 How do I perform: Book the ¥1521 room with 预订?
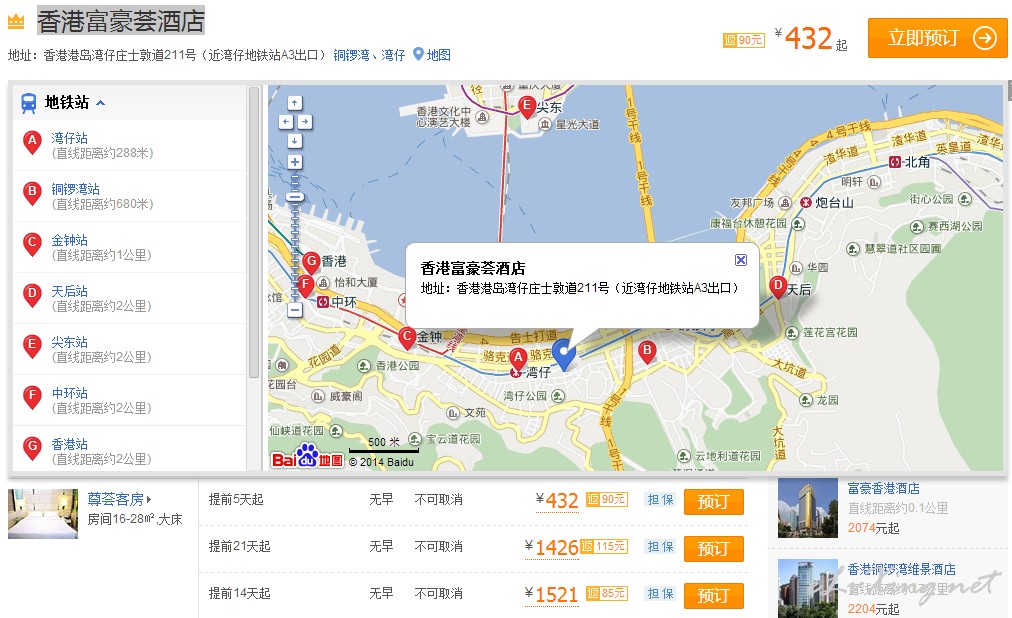(713, 596)
